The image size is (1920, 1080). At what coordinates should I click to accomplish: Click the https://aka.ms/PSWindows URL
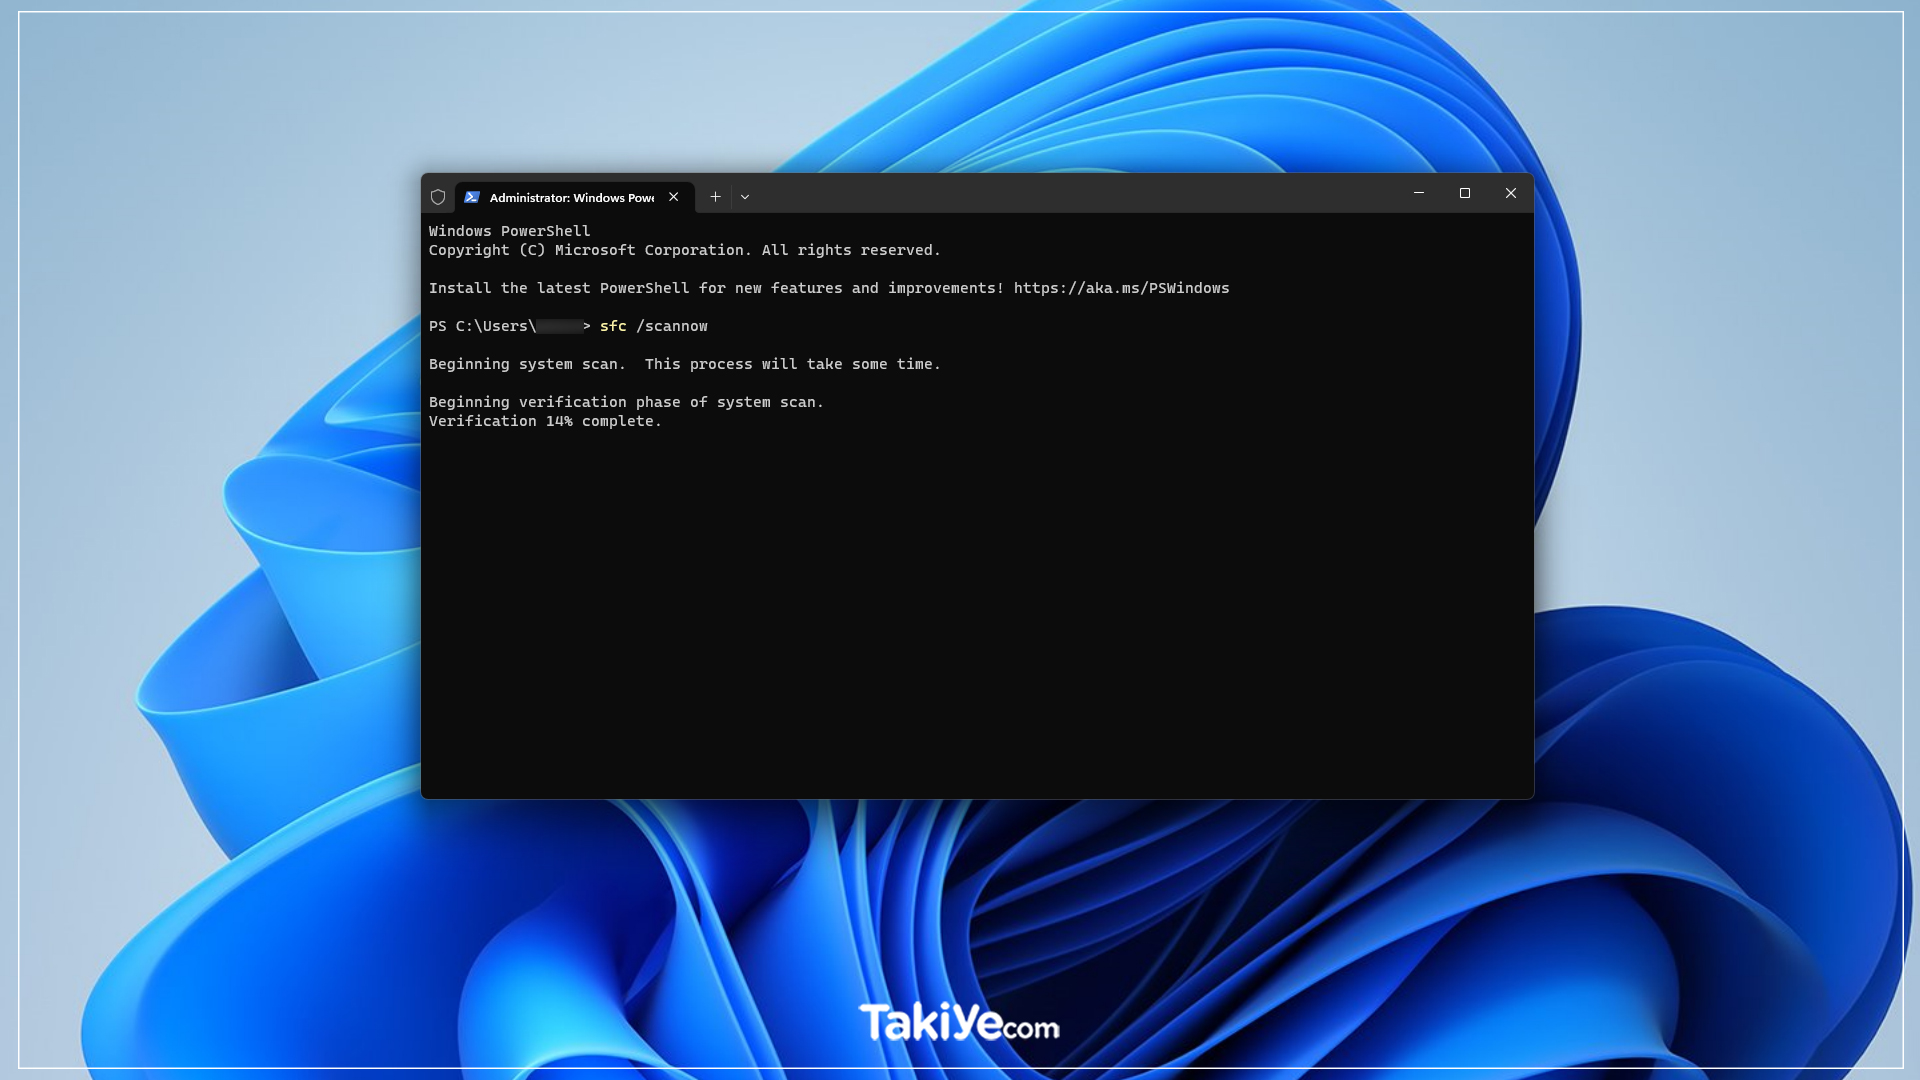tap(1122, 288)
